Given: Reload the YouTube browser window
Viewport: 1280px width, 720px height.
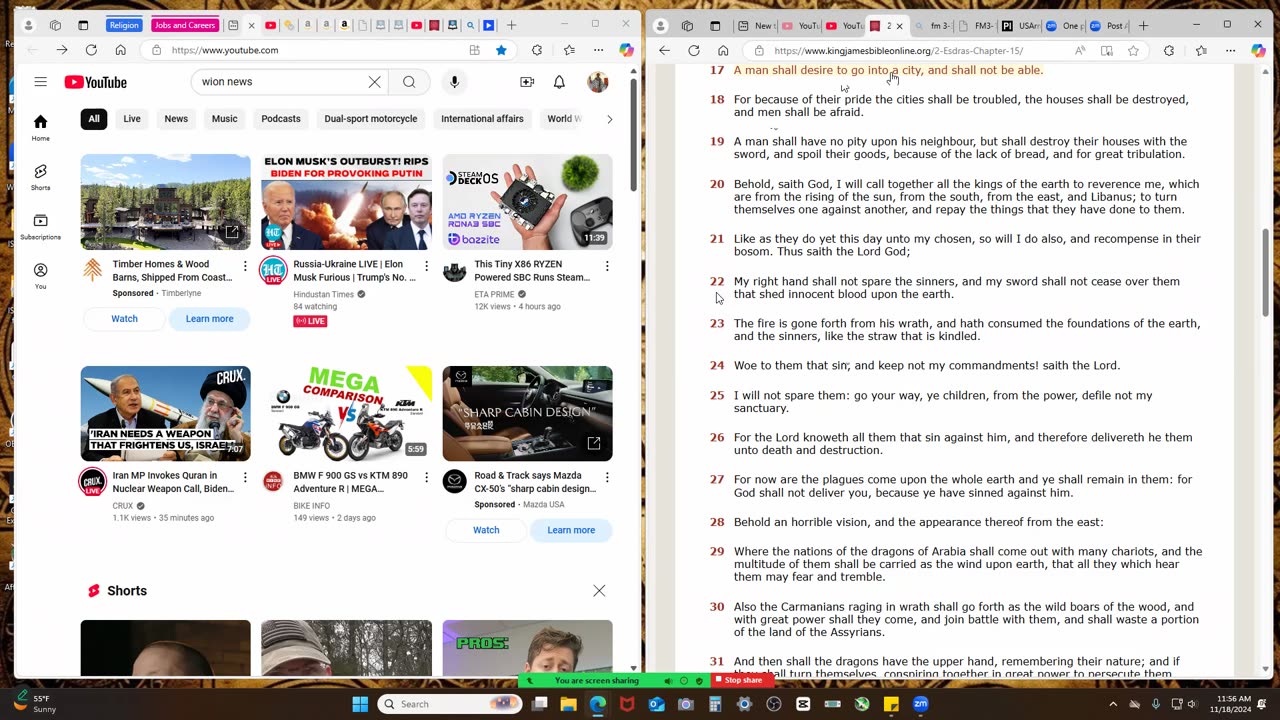Looking at the screenshot, I should pos(91,50).
